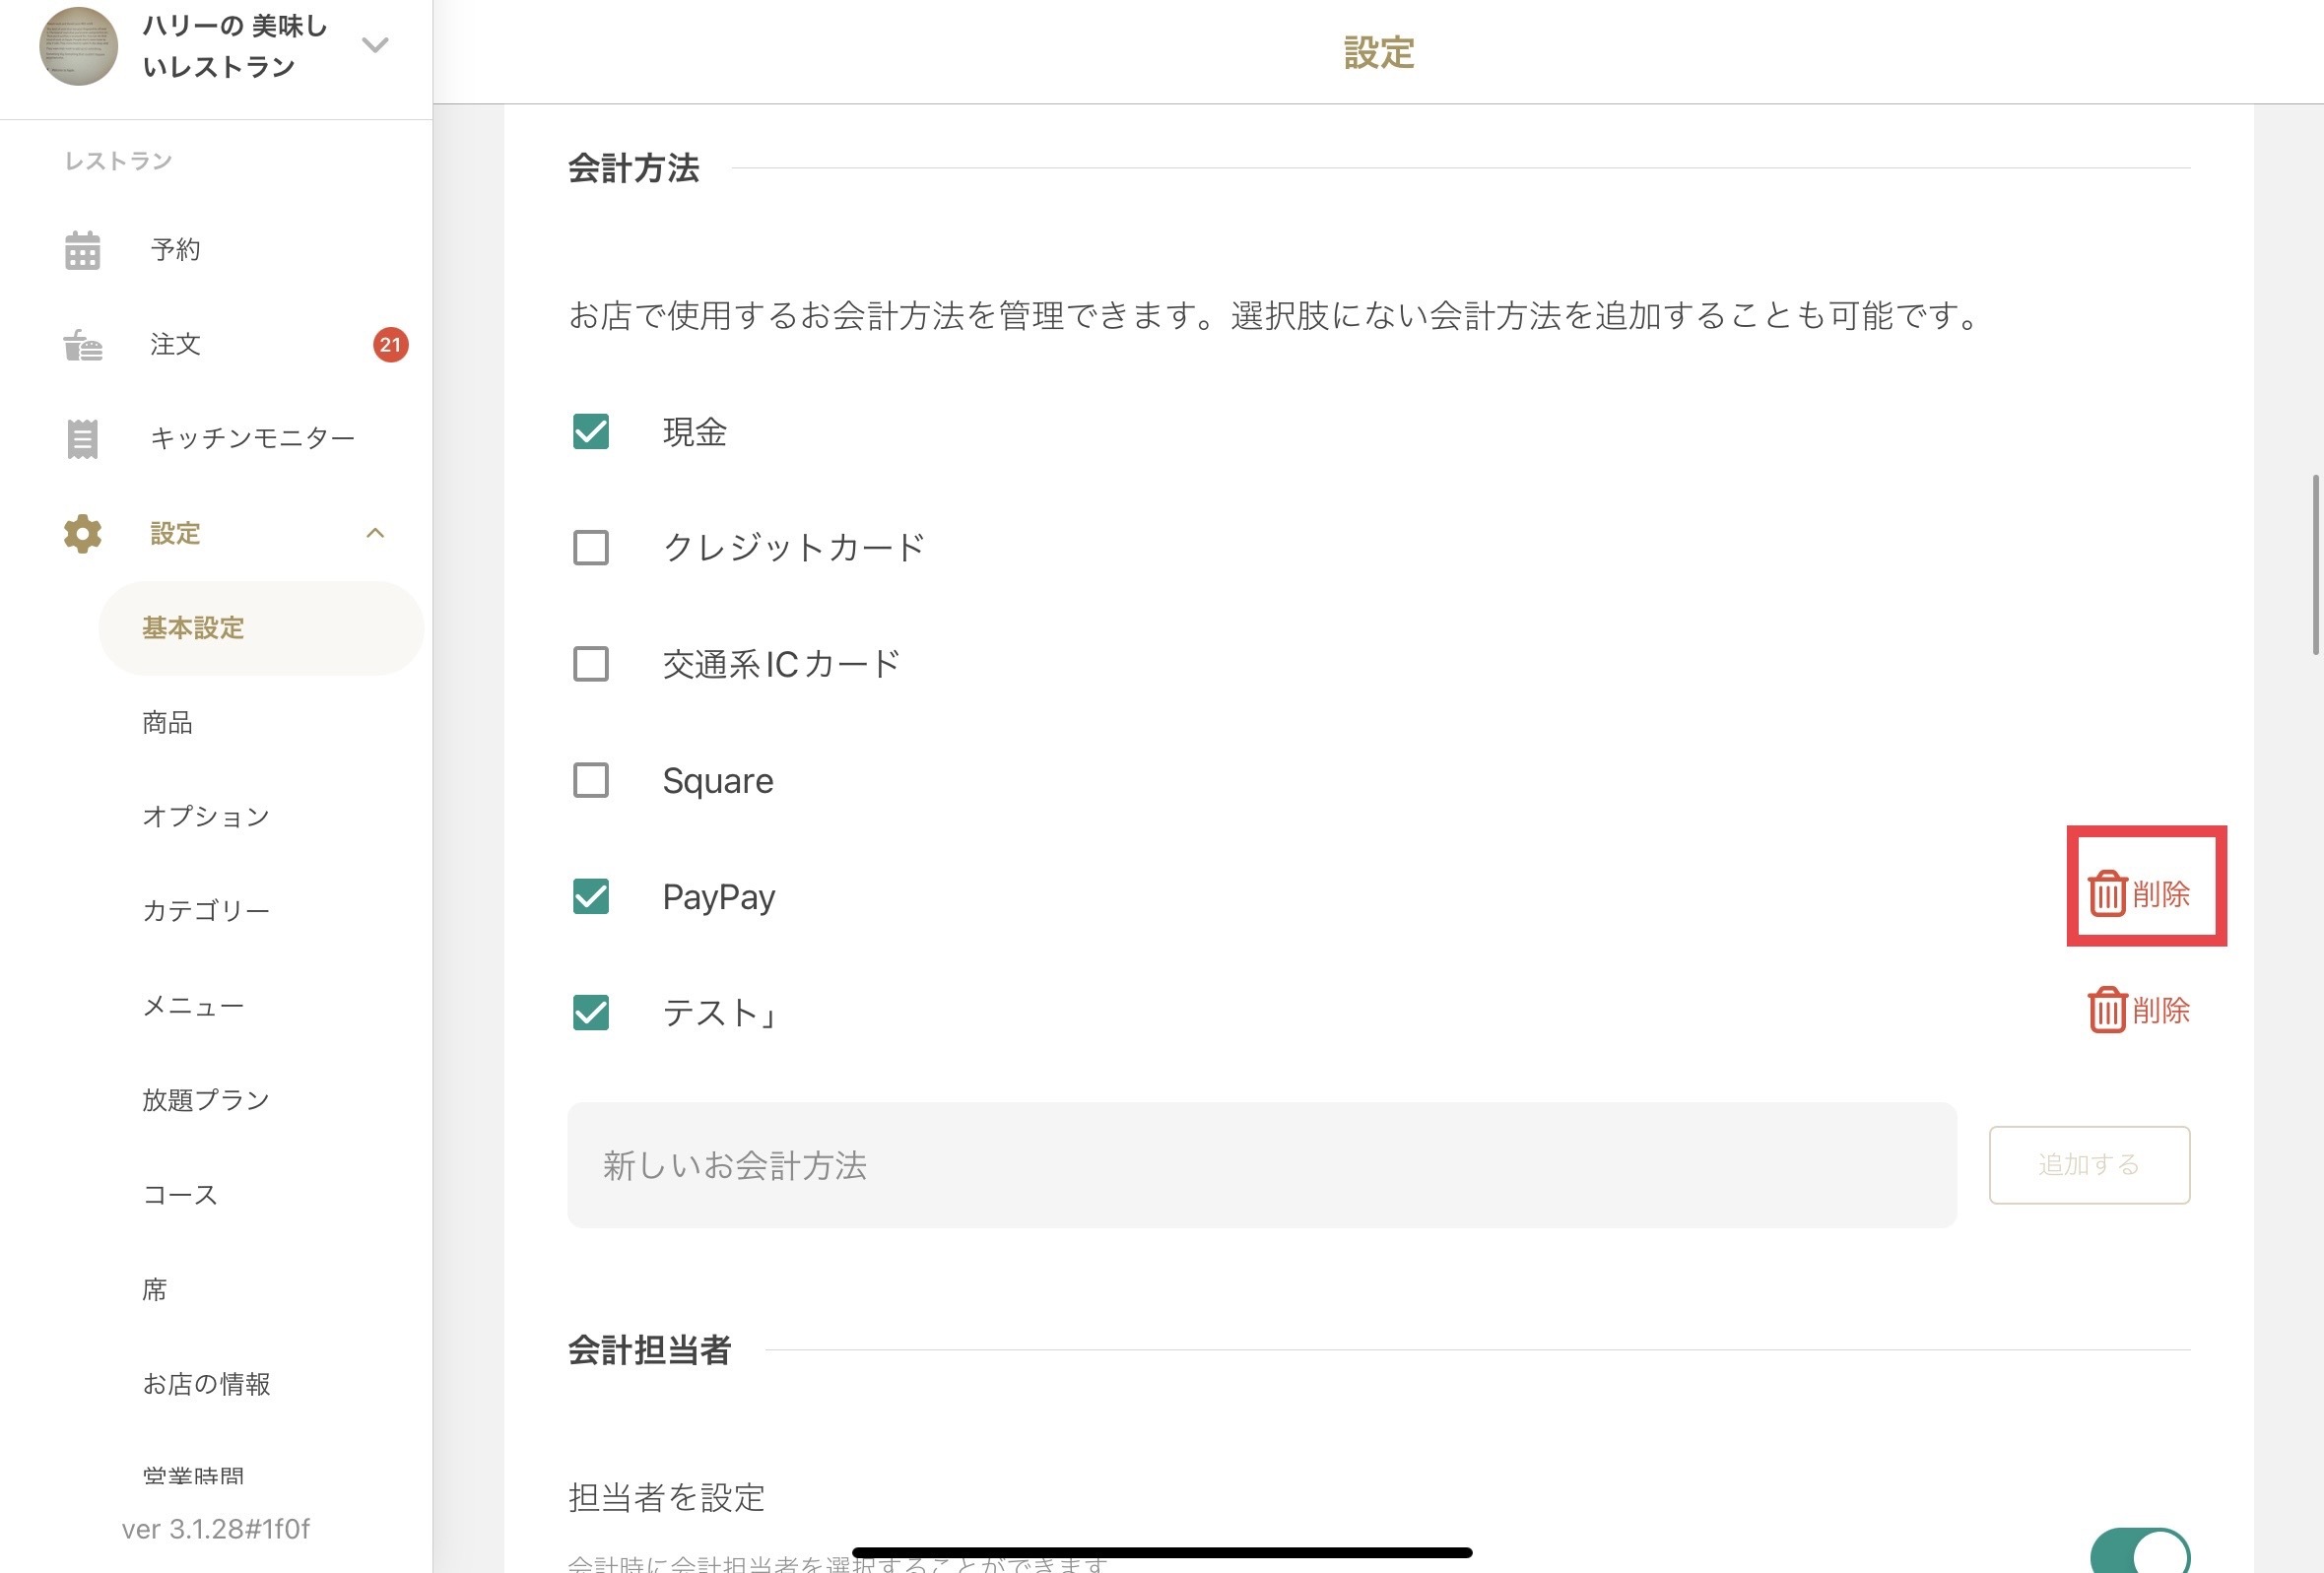Viewport: 2324px width, 1573px height.
Task: Click the trash icon in the PayPay row
Action: click(2106, 893)
